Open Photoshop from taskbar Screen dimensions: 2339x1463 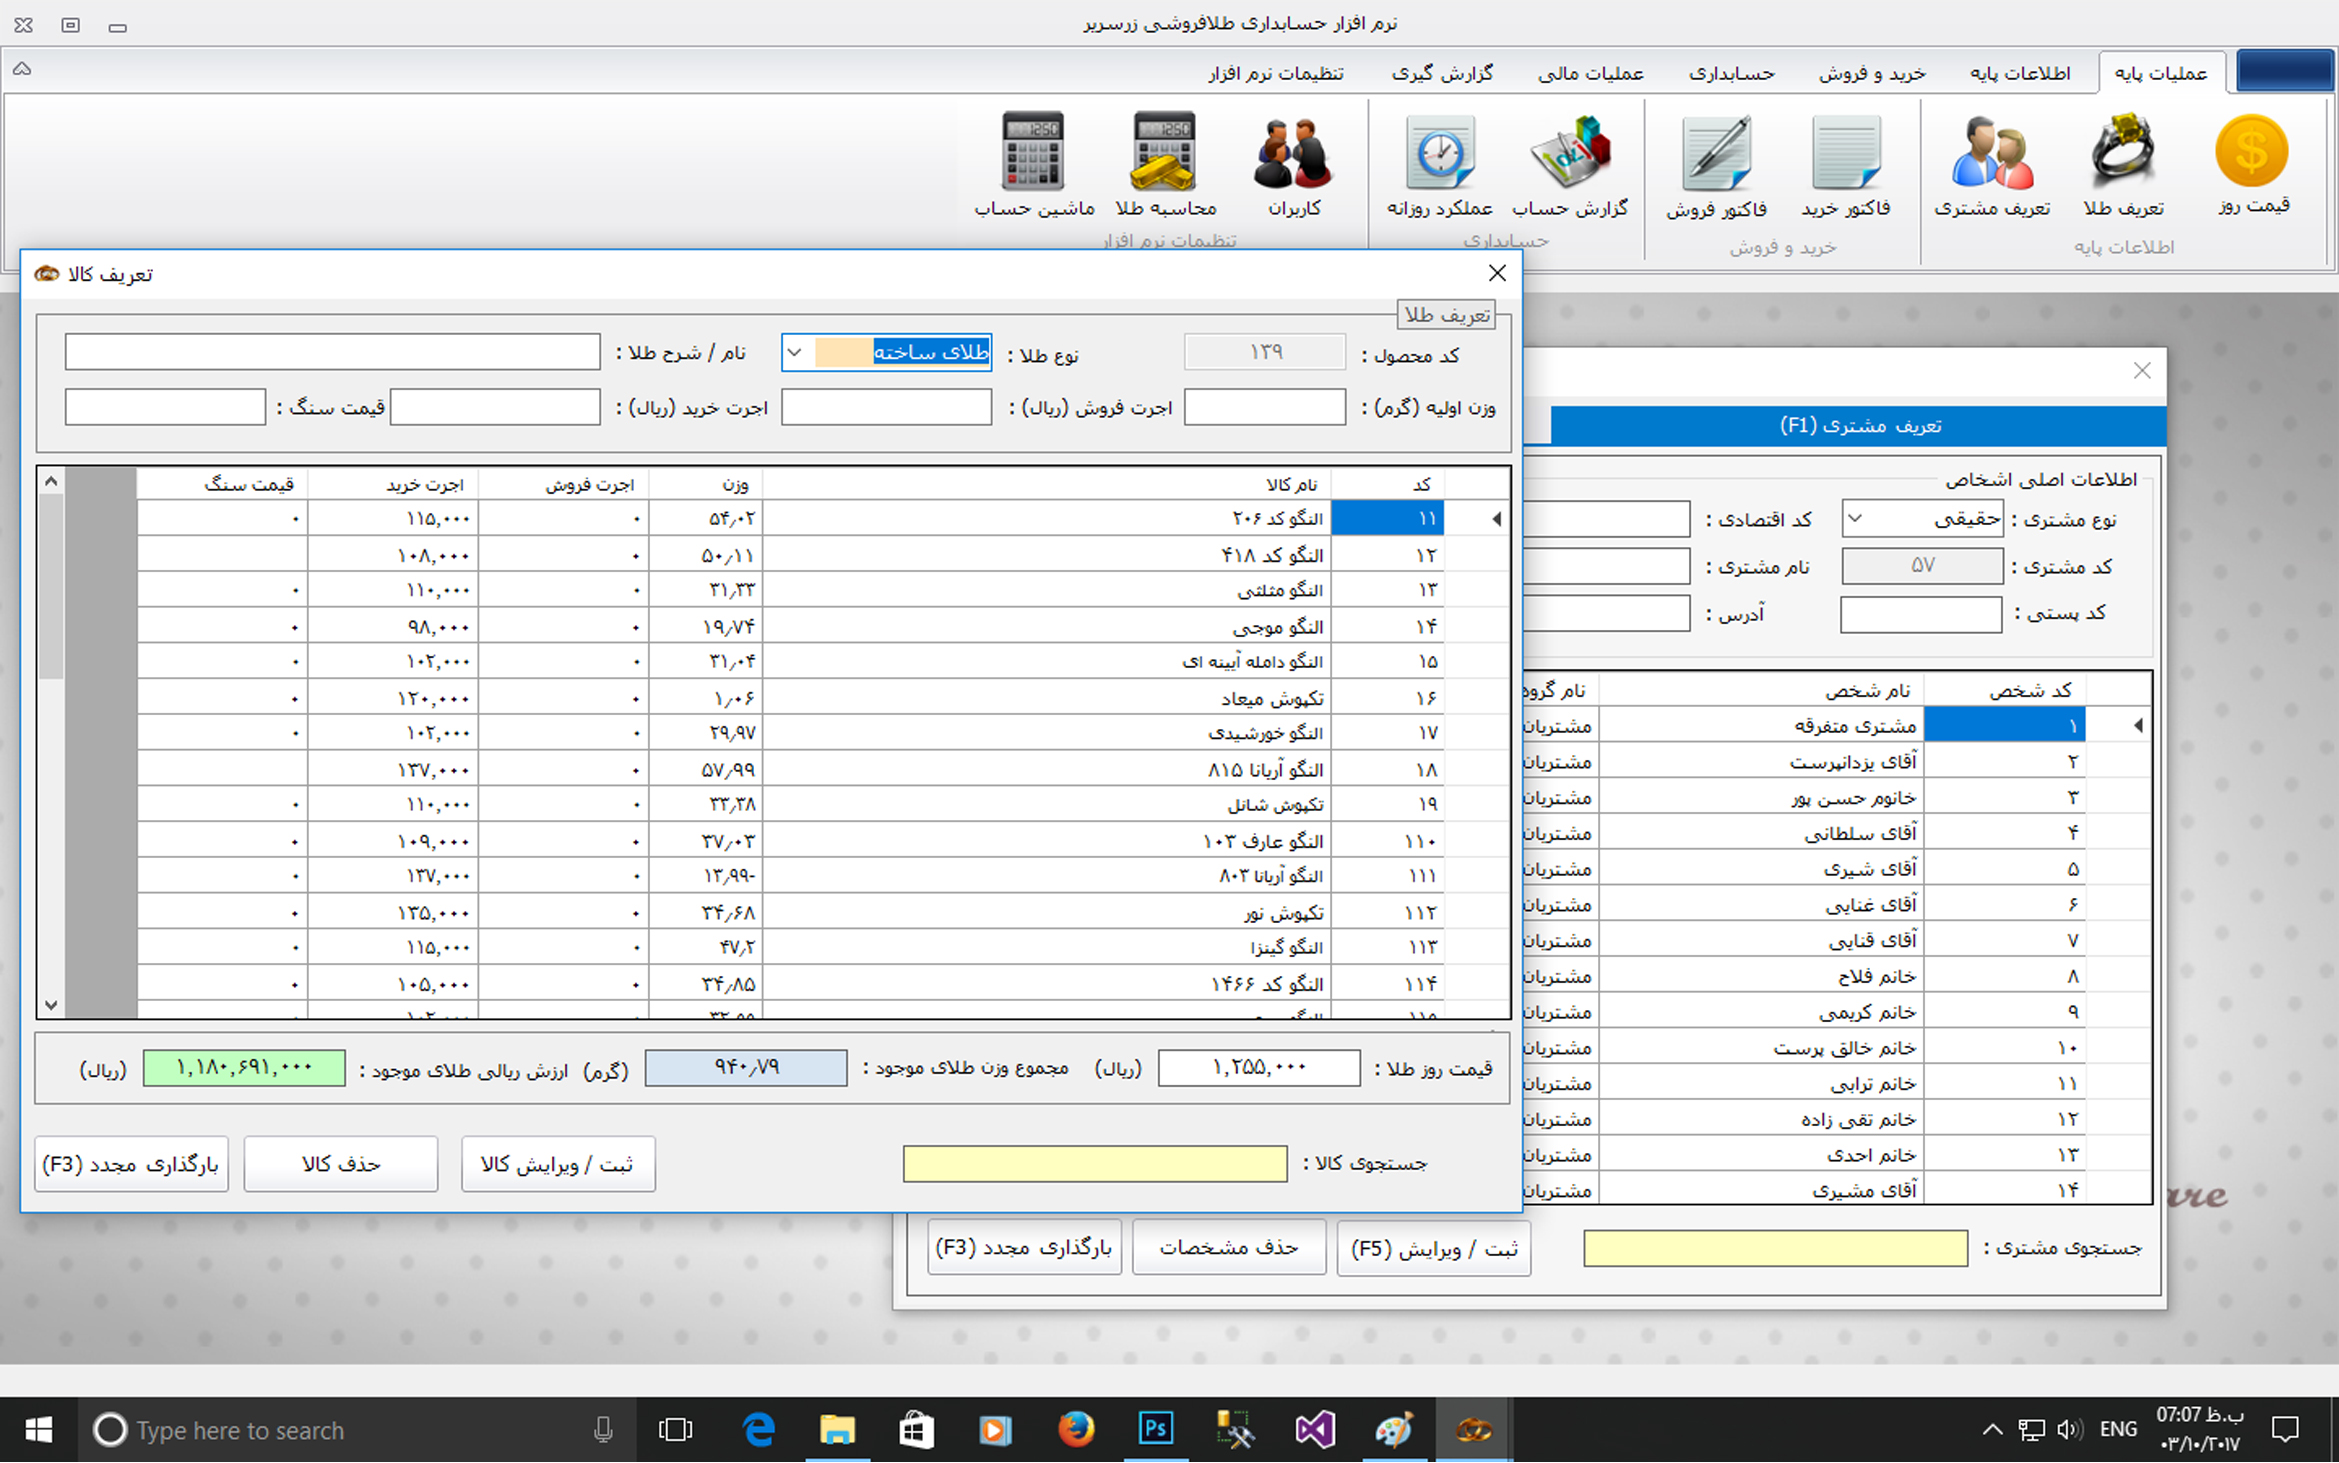pyautogui.click(x=1155, y=1428)
